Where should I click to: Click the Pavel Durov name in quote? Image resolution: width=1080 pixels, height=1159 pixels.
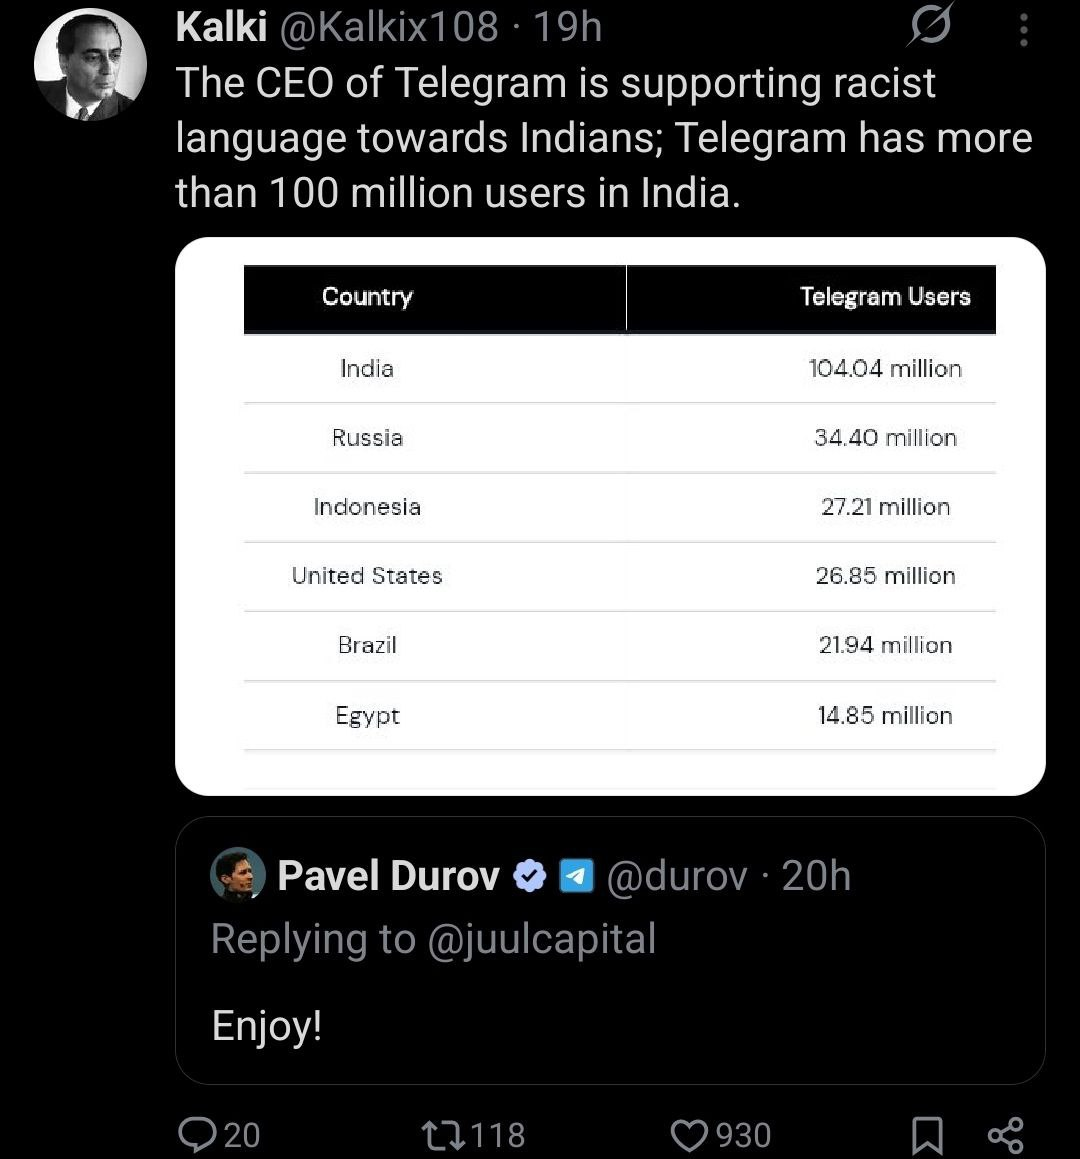[x=389, y=876]
